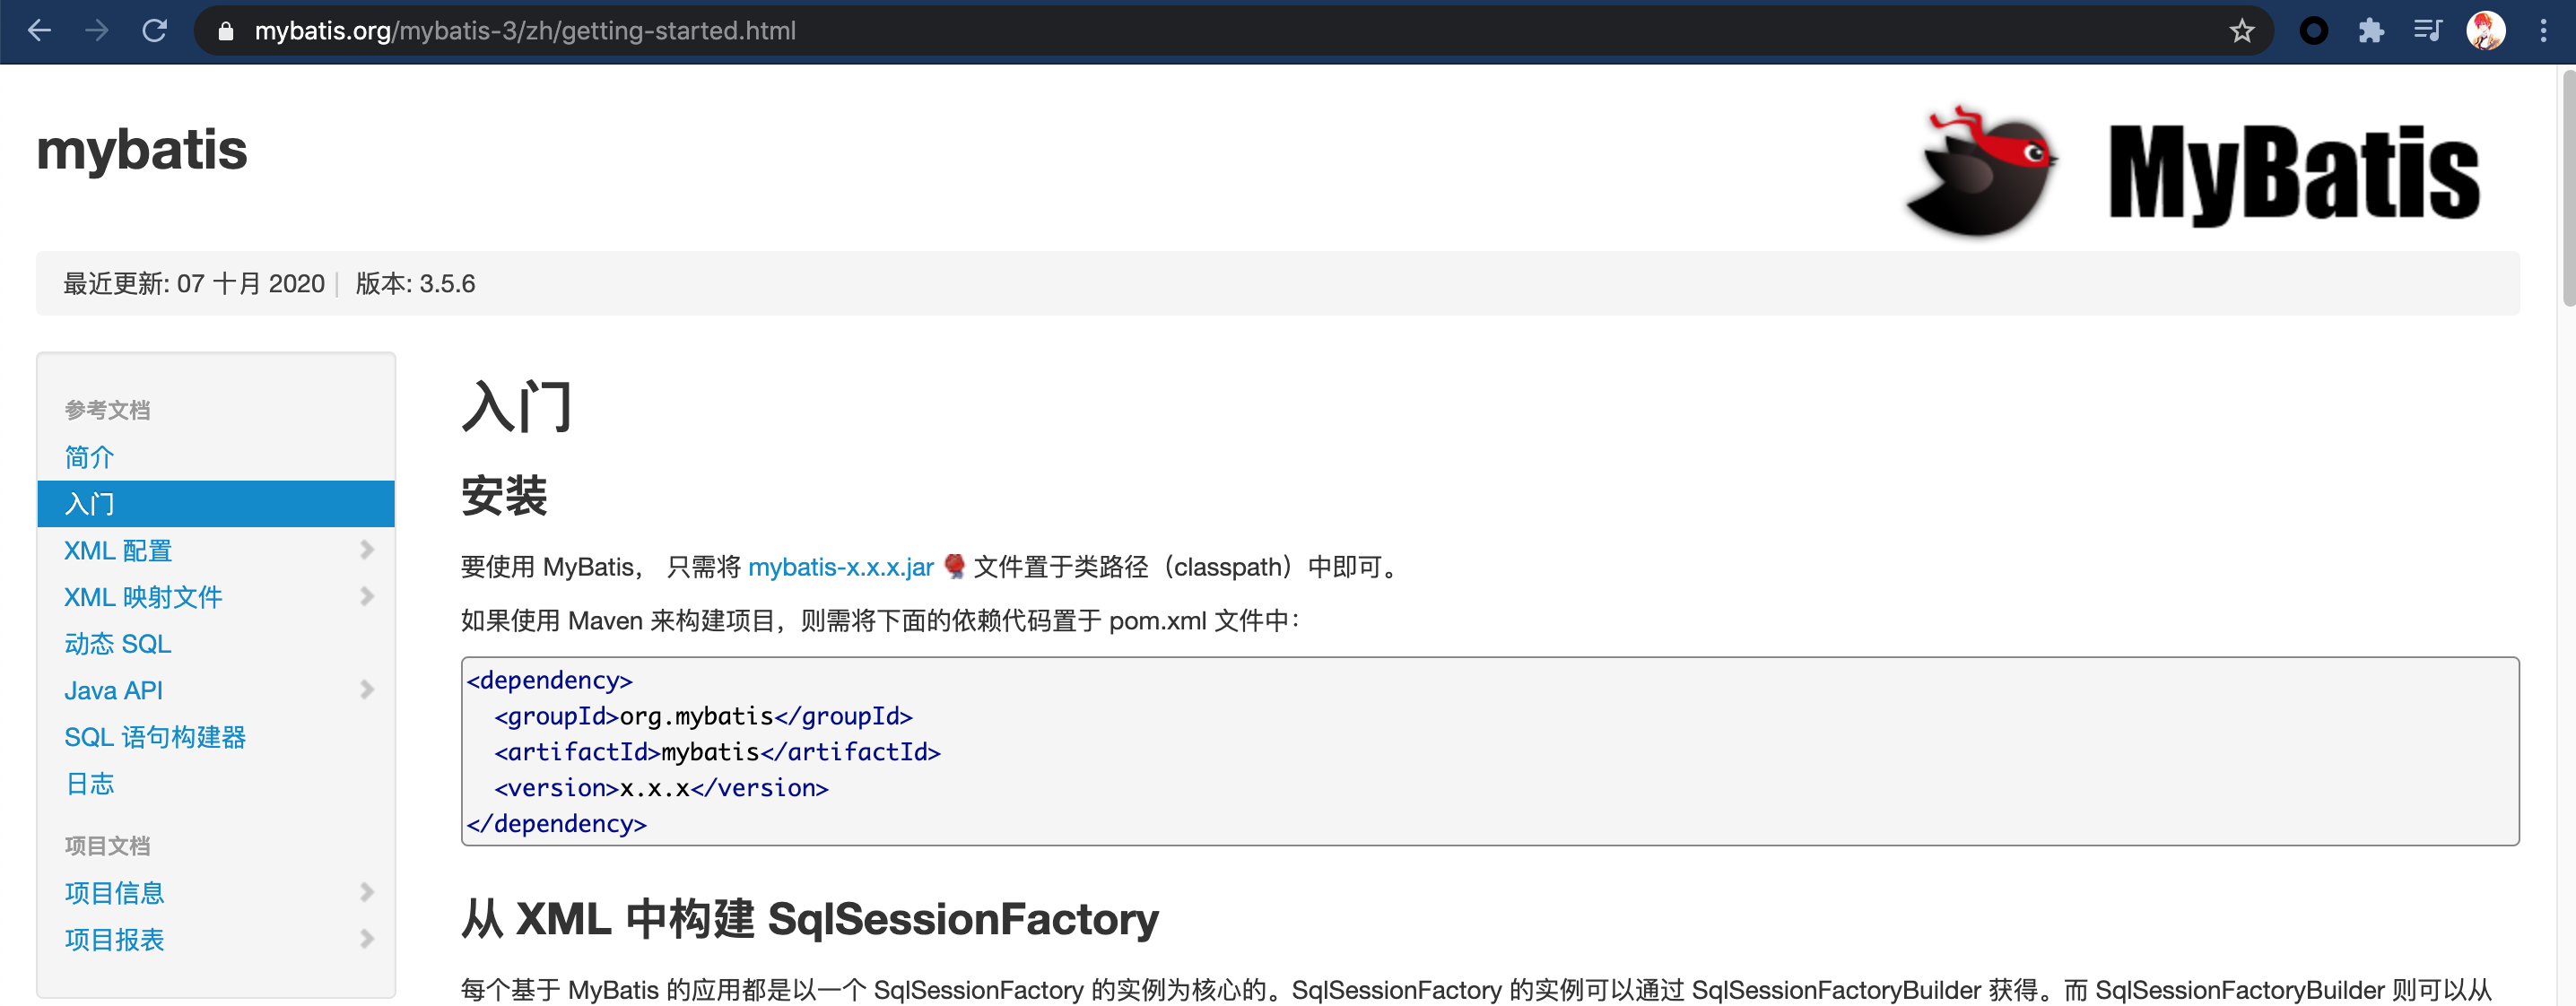Viewport: 2576px width, 1006px height.
Task: Bookmark this page with the star icon
Action: pyautogui.click(x=2241, y=31)
